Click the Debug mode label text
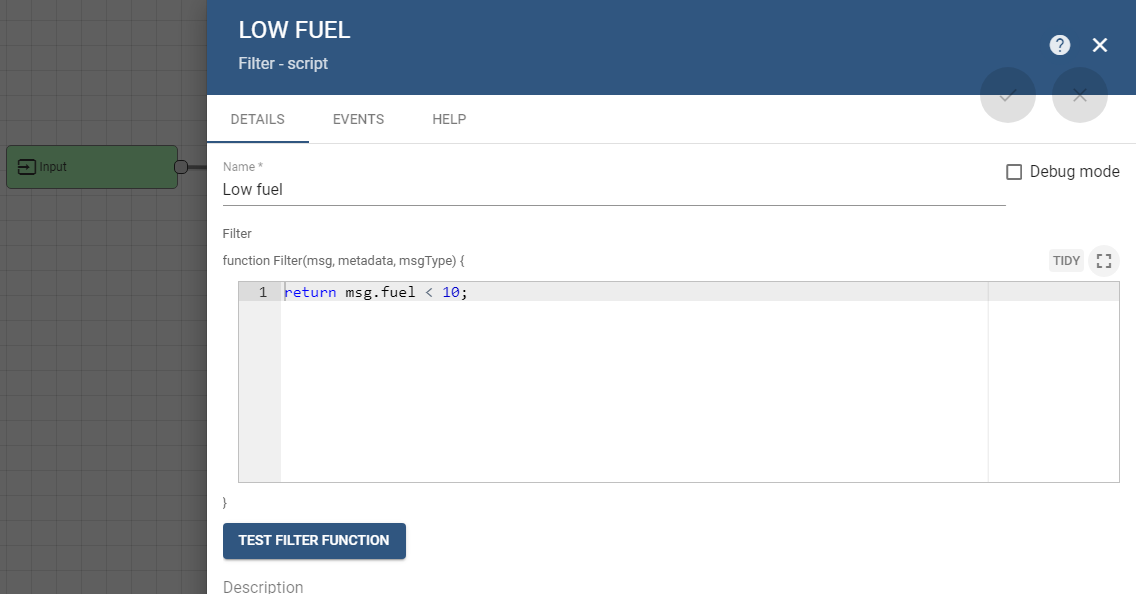The height and width of the screenshot is (594, 1145). pyautogui.click(x=1074, y=172)
